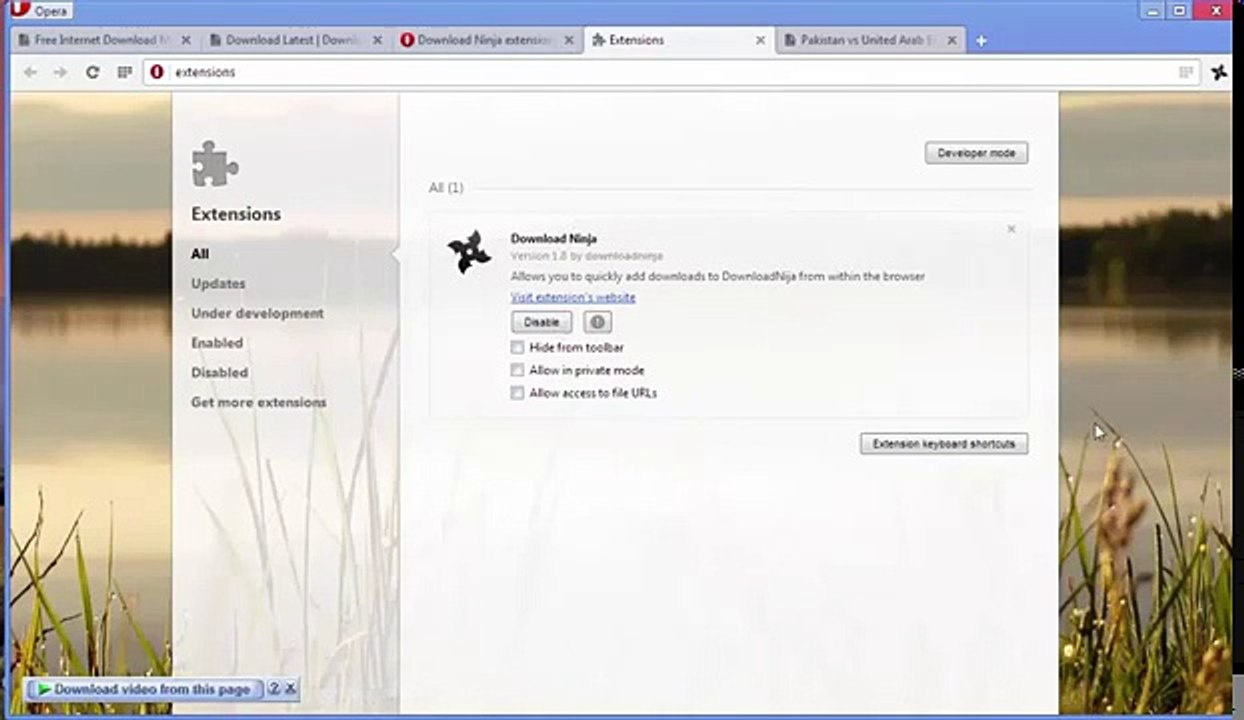
Task: Click the Opera badge in address bar
Action: pos(157,72)
